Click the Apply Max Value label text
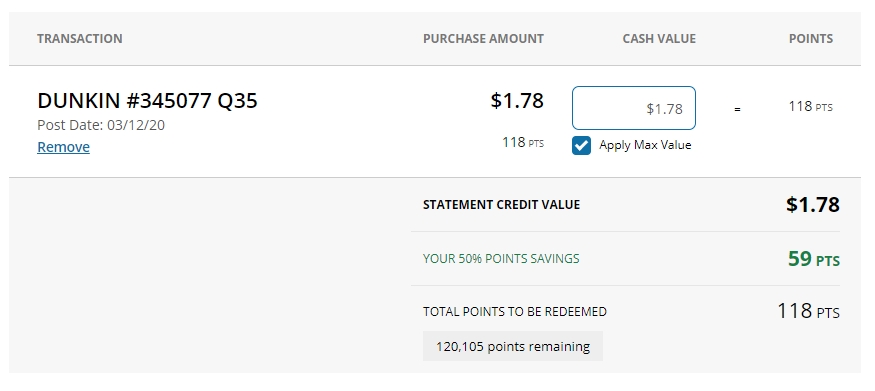Image resolution: width=875 pixels, height=391 pixels. 645,145
